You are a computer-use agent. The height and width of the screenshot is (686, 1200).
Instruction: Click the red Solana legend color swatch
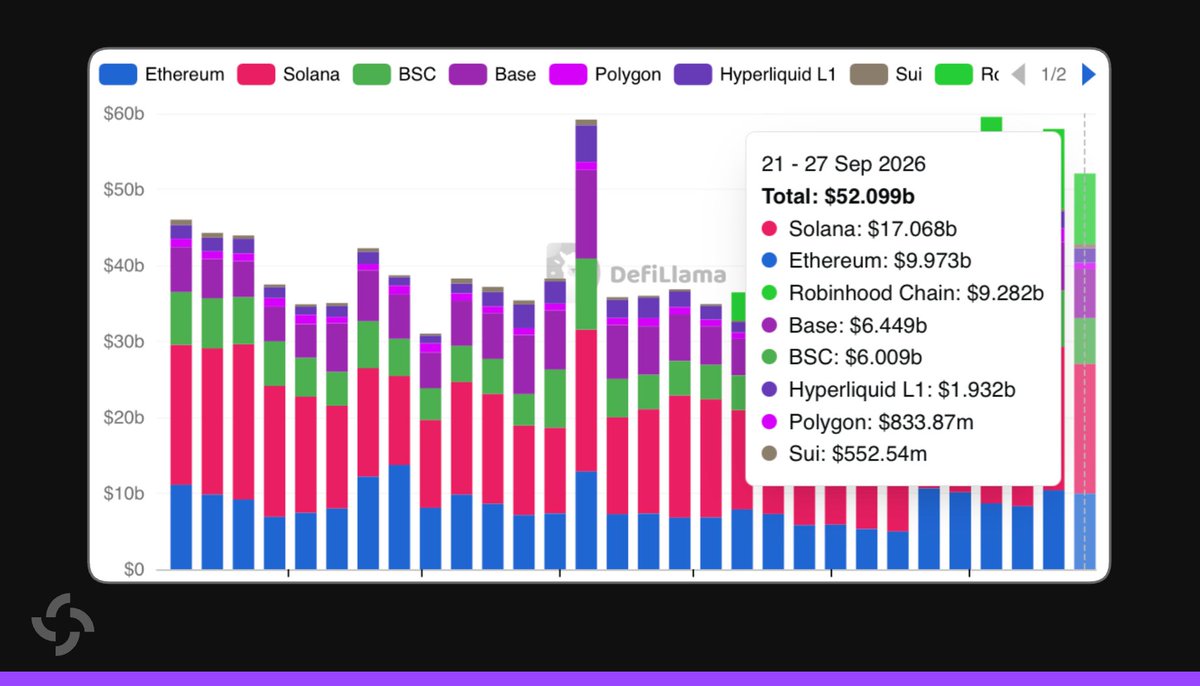pos(255,74)
